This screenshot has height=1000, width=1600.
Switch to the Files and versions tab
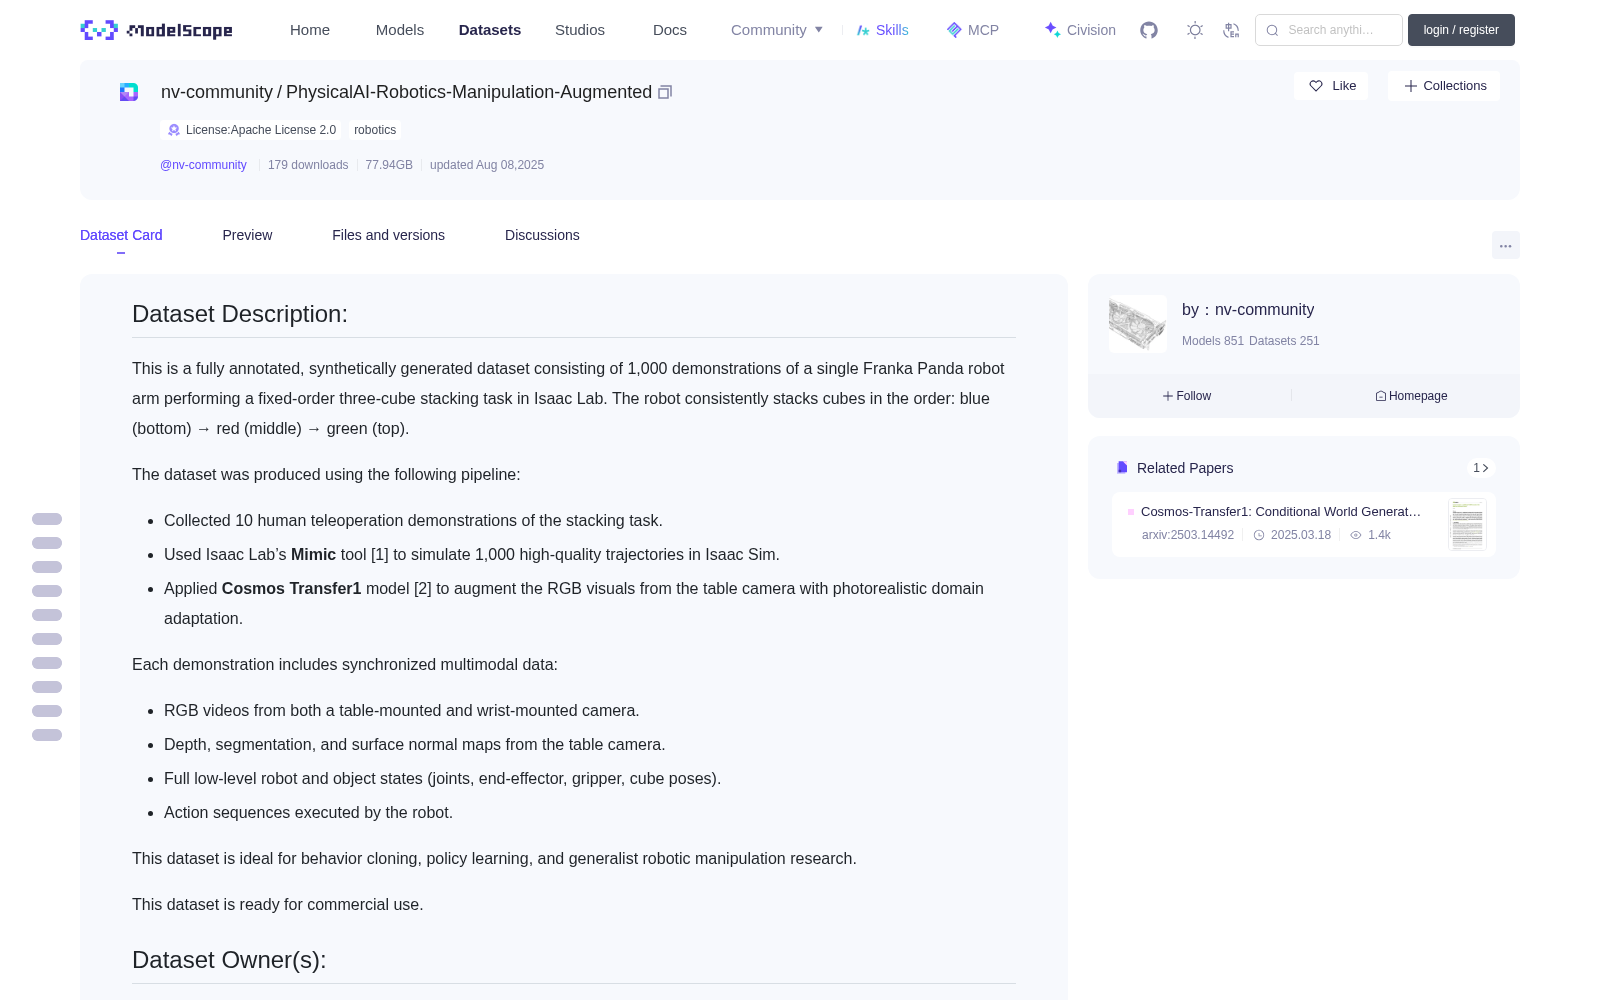click(x=388, y=235)
